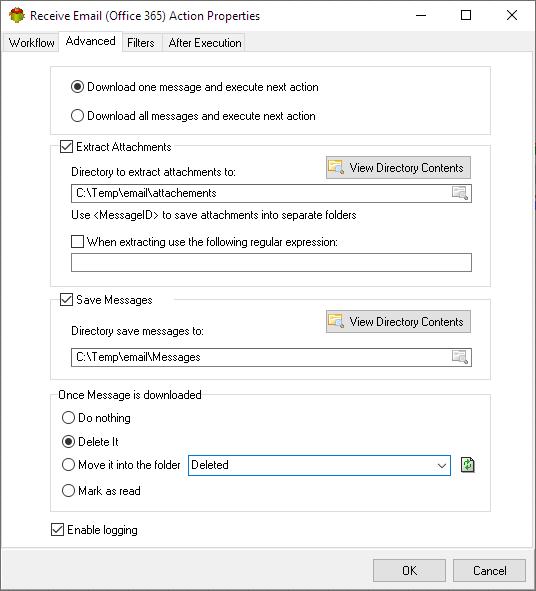Maximize the Action Properties window

pos(466,15)
